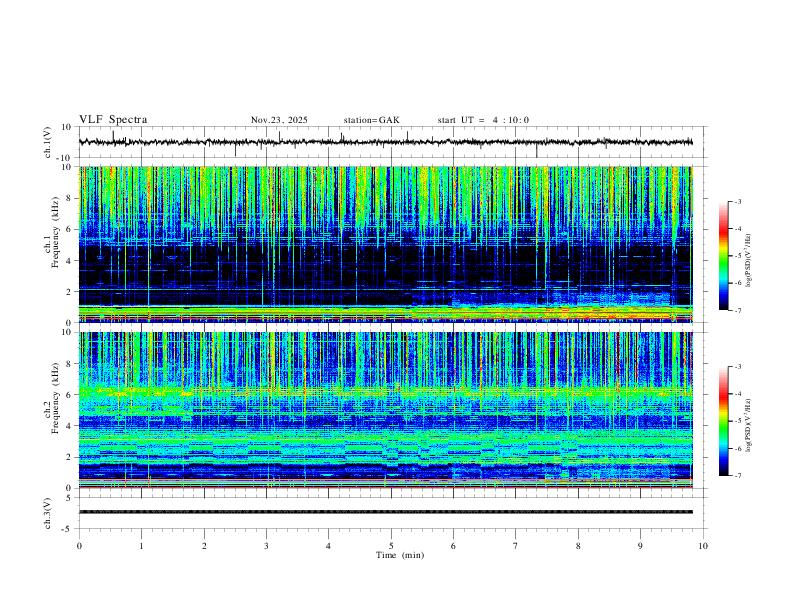
Task: Click the ch.1 voltage waveform trace
Action: (x=386, y=142)
